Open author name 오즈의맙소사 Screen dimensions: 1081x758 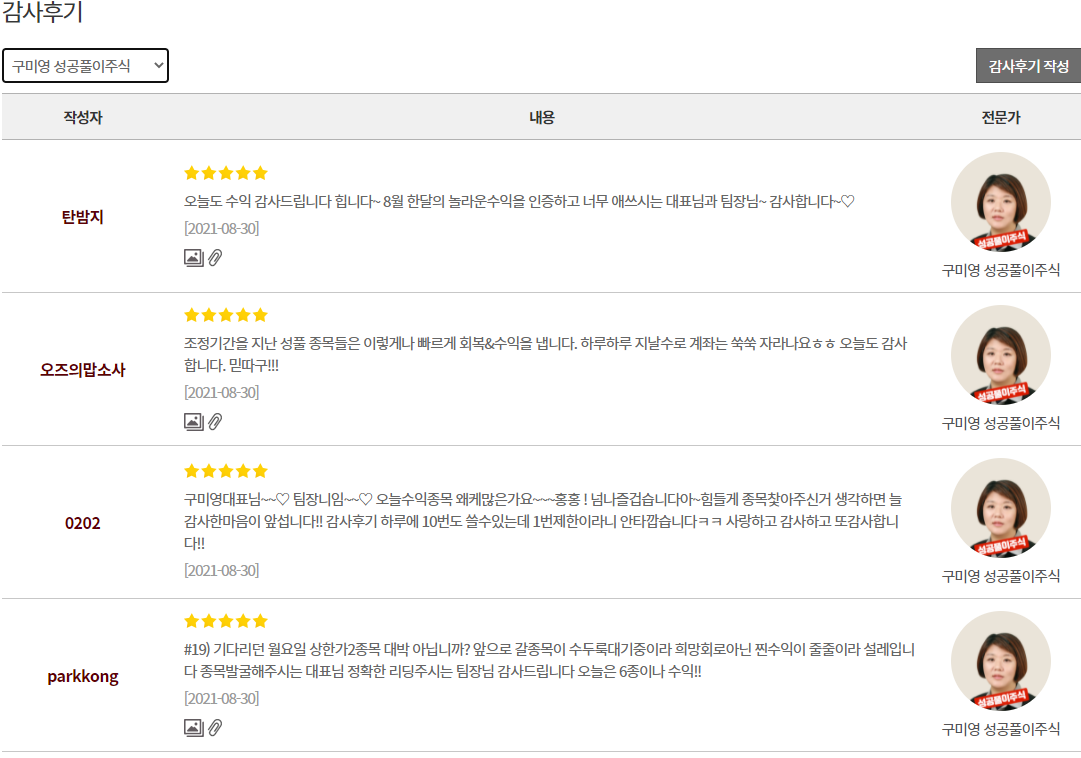click(x=83, y=370)
